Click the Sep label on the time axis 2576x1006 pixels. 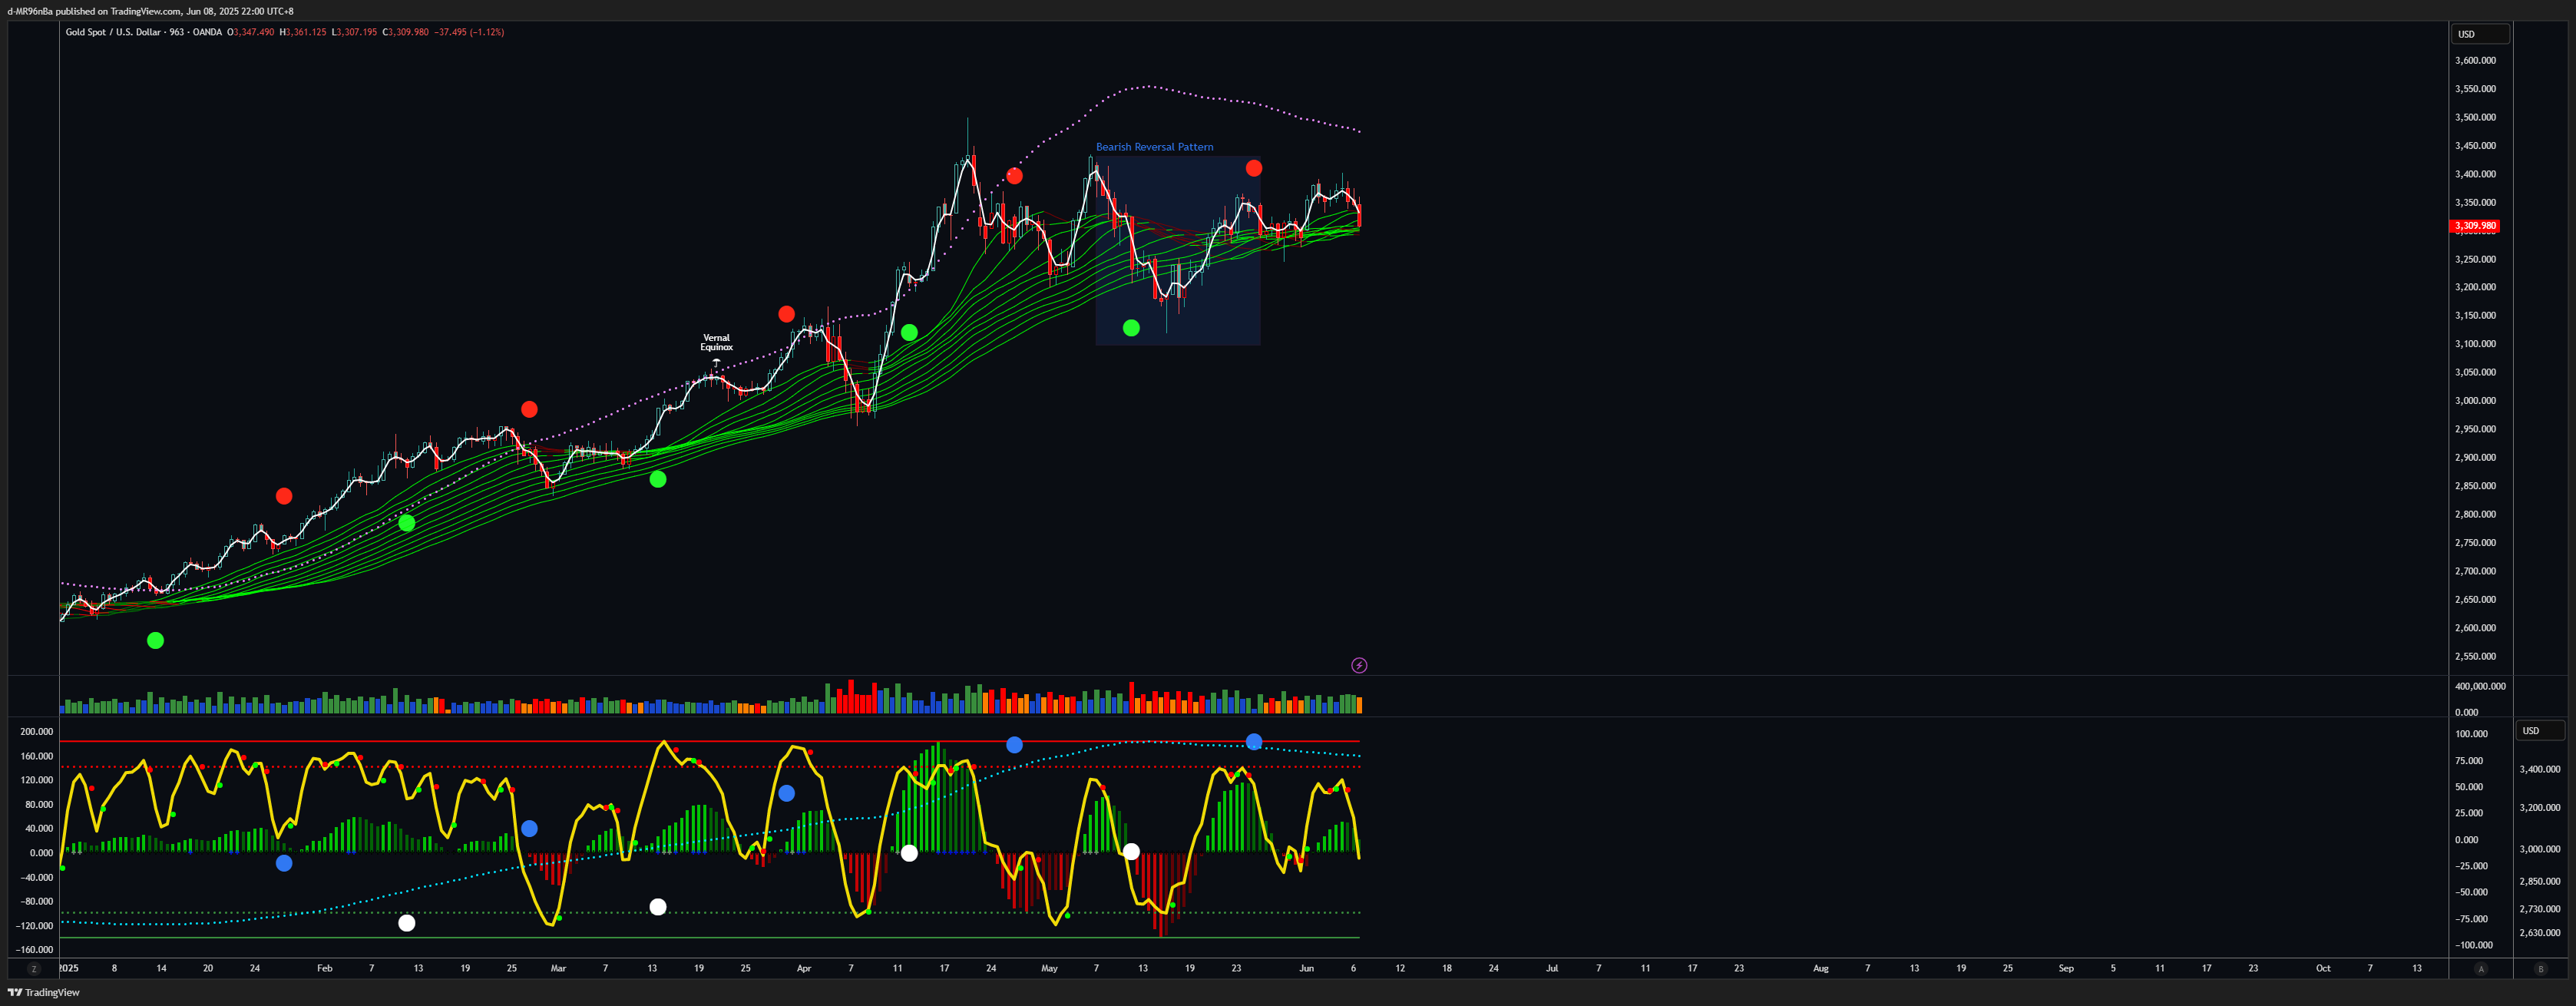[x=2066, y=969]
